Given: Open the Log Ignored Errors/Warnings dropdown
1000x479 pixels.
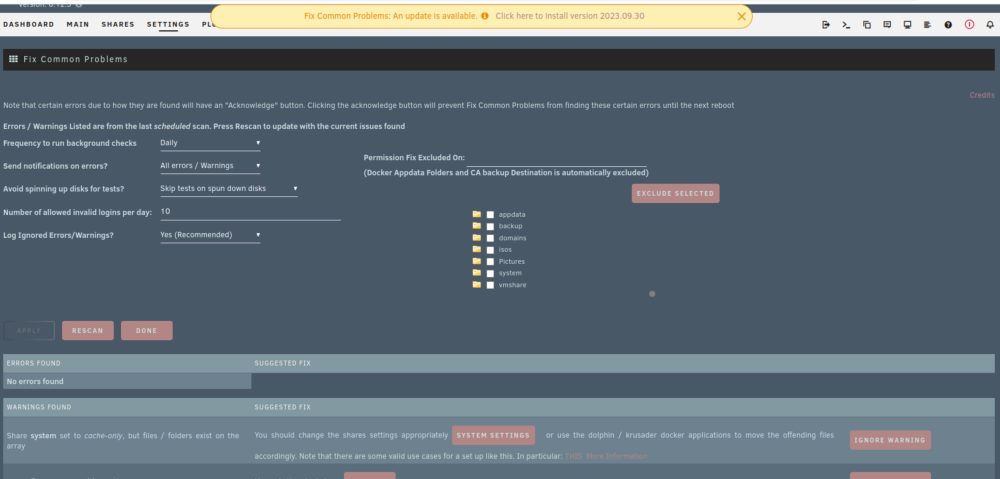Looking at the screenshot, I should pos(210,235).
